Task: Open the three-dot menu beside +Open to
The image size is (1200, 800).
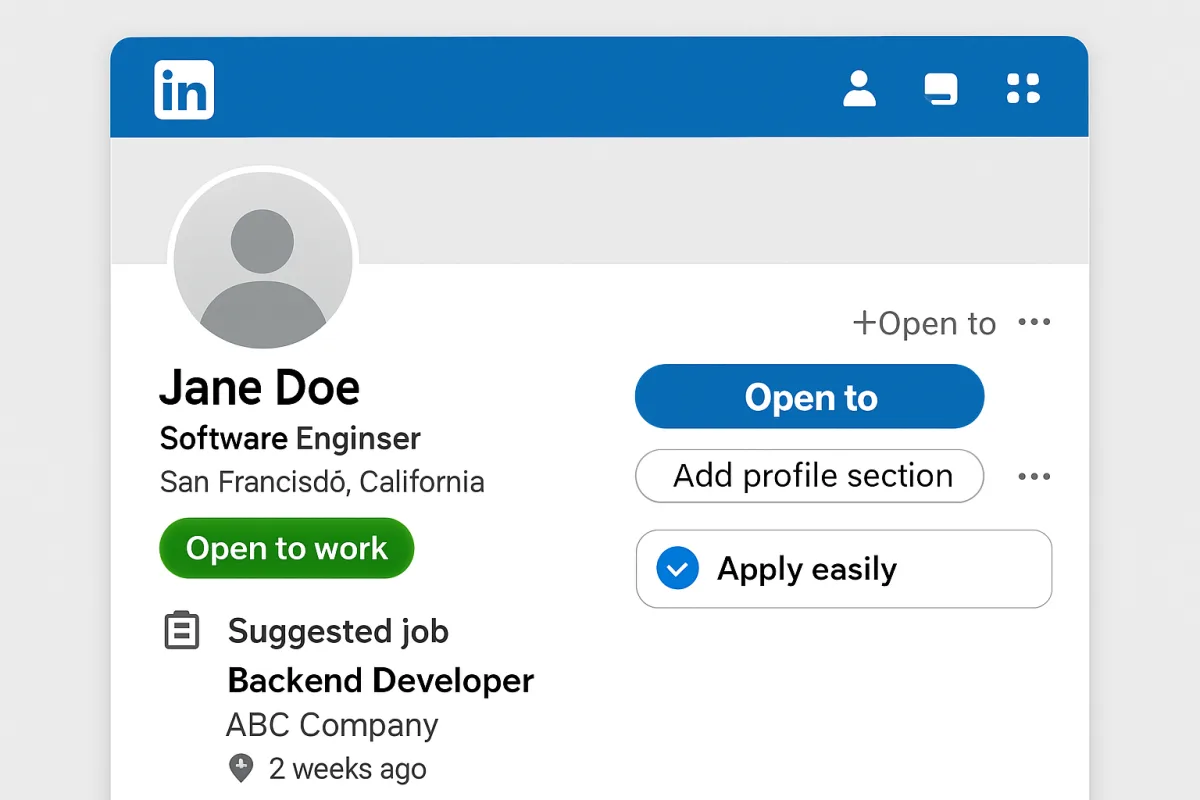Action: [1034, 322]
